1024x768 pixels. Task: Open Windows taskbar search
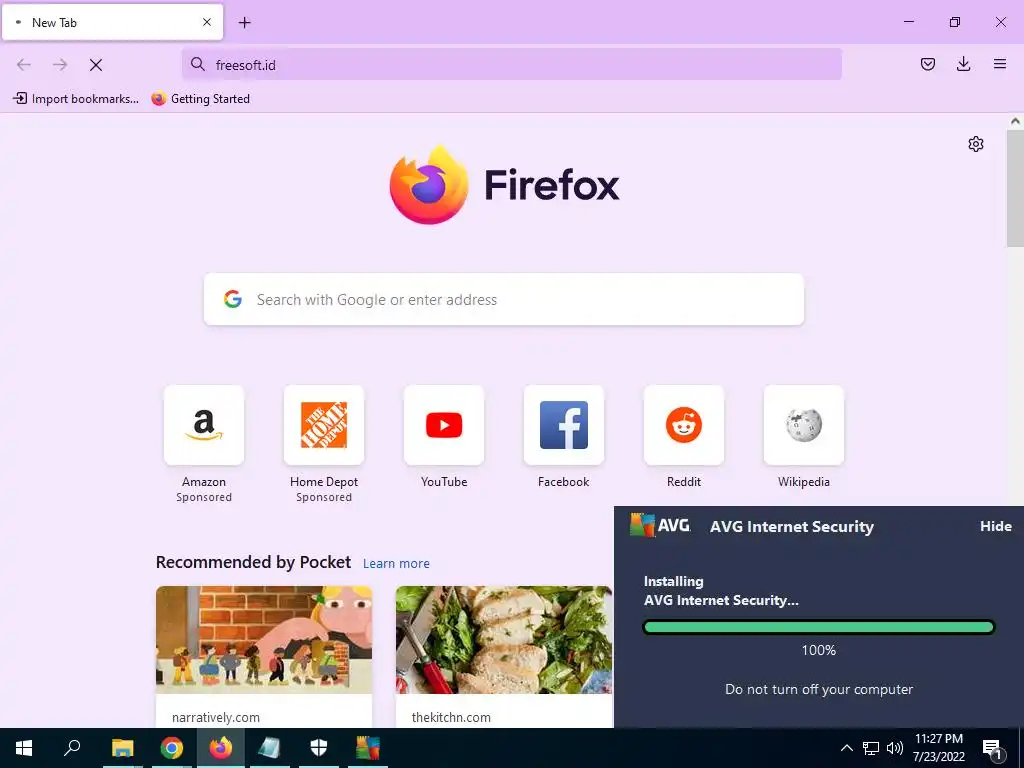pyautogui.click(x=72, y=748)
